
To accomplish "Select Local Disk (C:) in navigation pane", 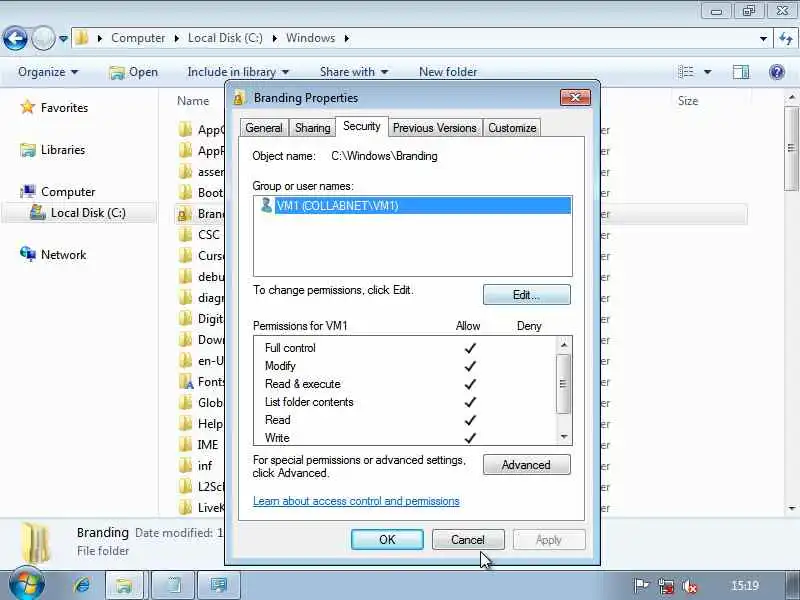I will [78, 213].
